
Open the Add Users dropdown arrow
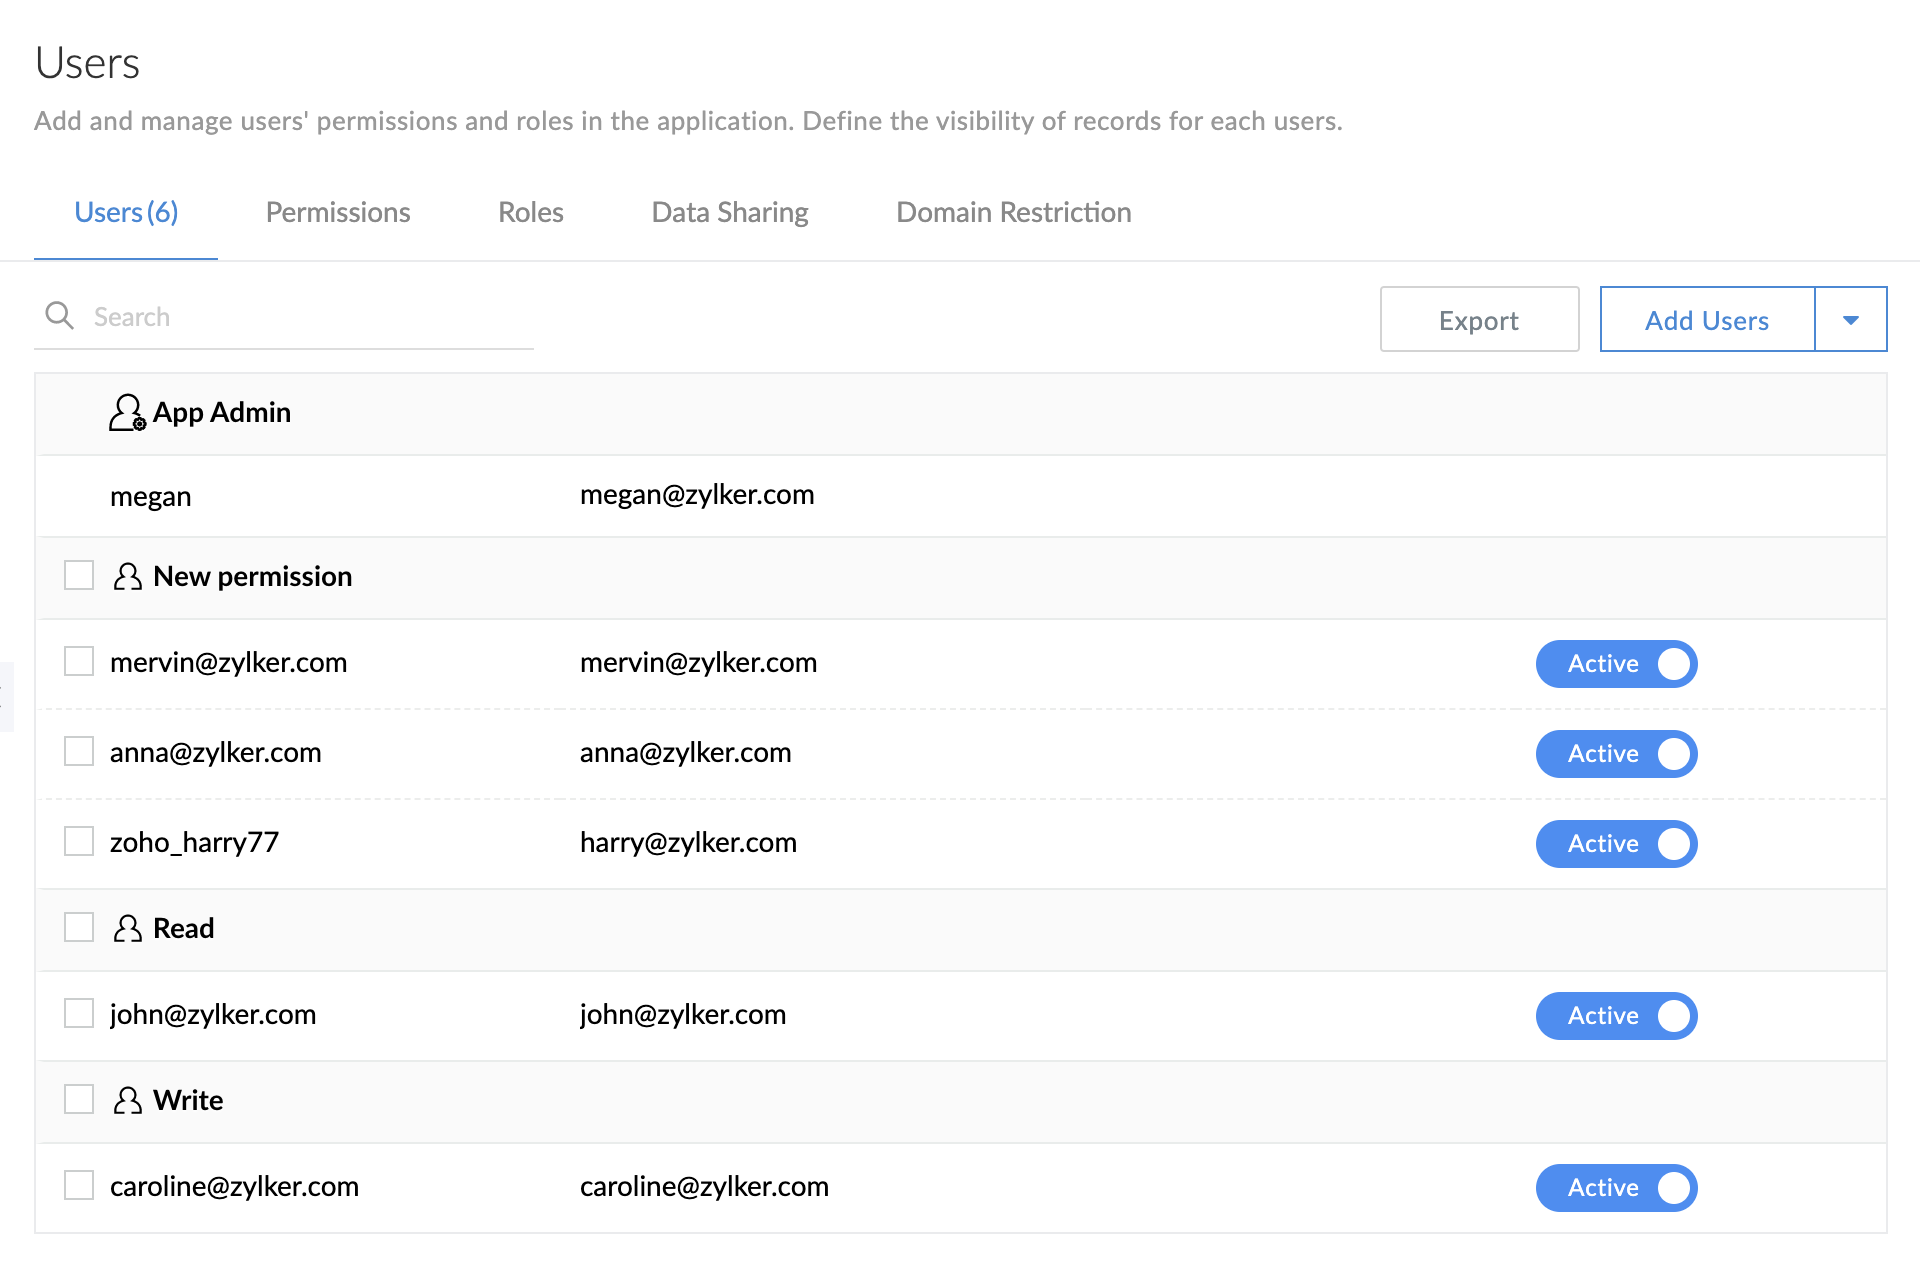(1851, 320)
